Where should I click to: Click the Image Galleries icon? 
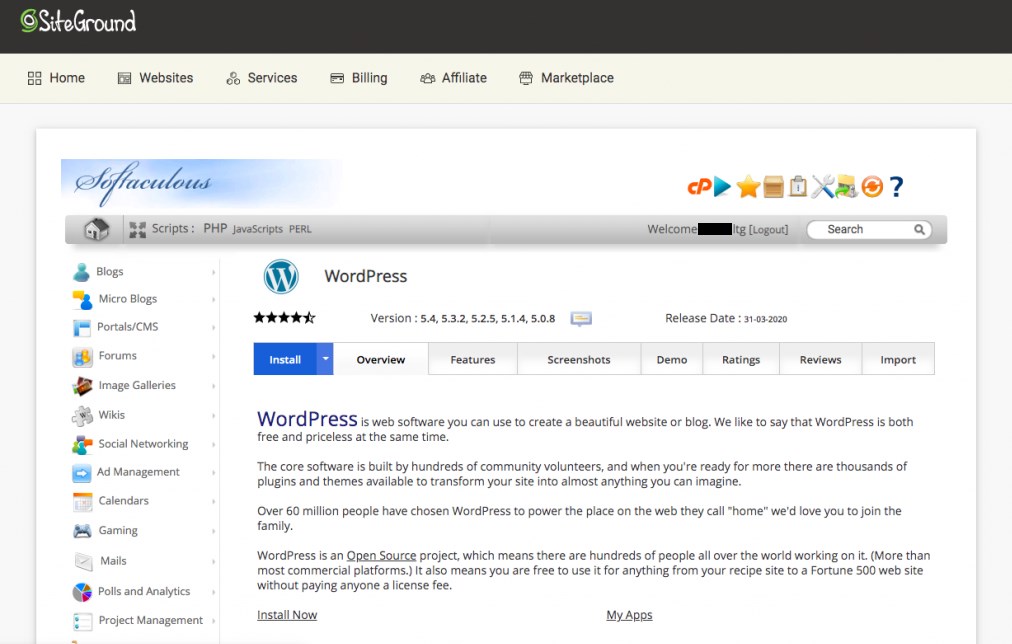(82, 386)
